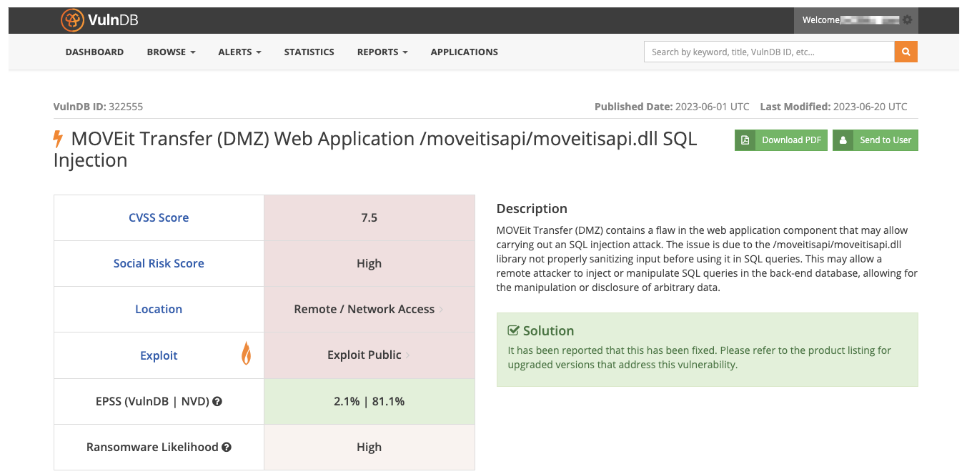Open the Location link
This screenshot has height=472, width=962.
tap(159, 309)
